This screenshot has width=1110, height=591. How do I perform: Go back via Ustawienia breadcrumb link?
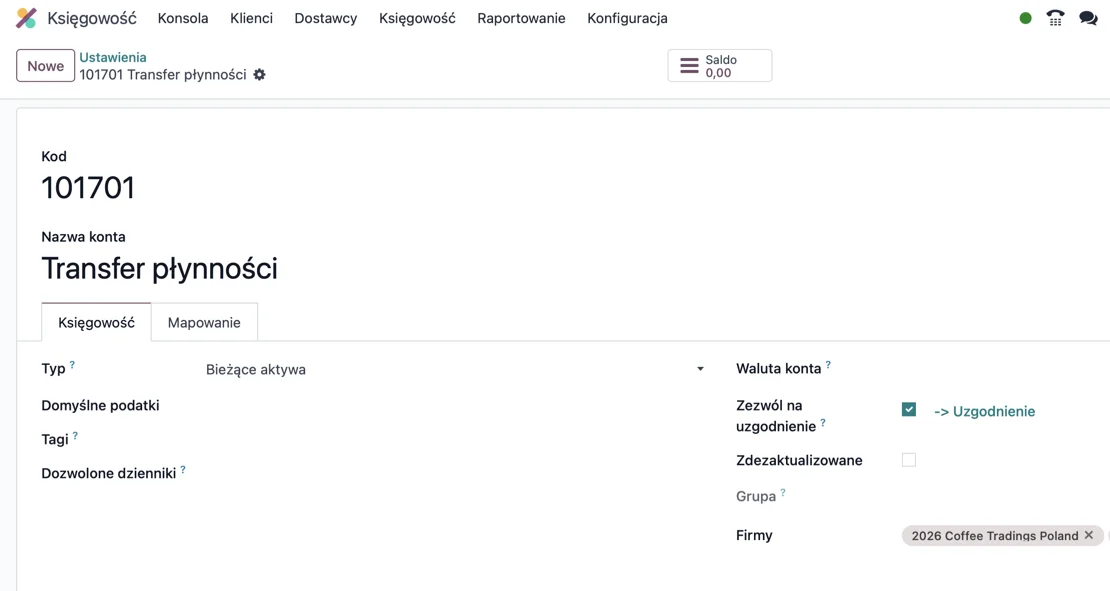[113, 57]
